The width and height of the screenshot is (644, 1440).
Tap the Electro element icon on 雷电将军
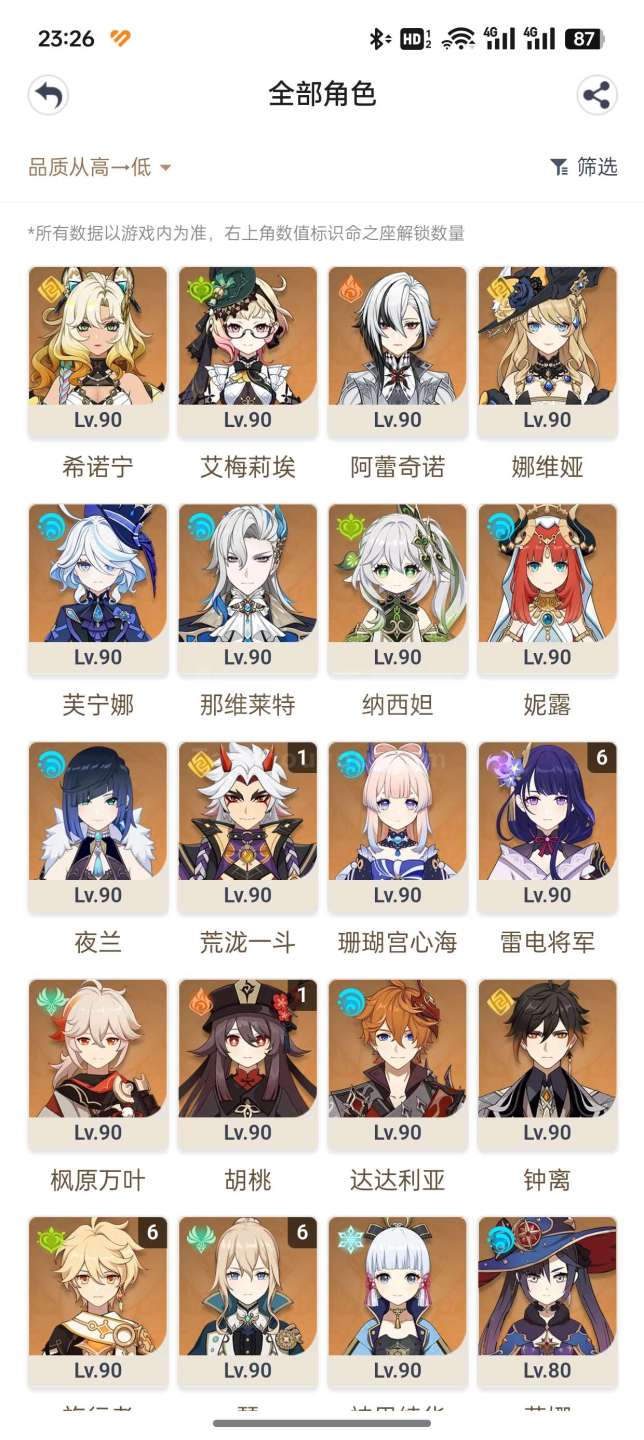click(500, 764)
